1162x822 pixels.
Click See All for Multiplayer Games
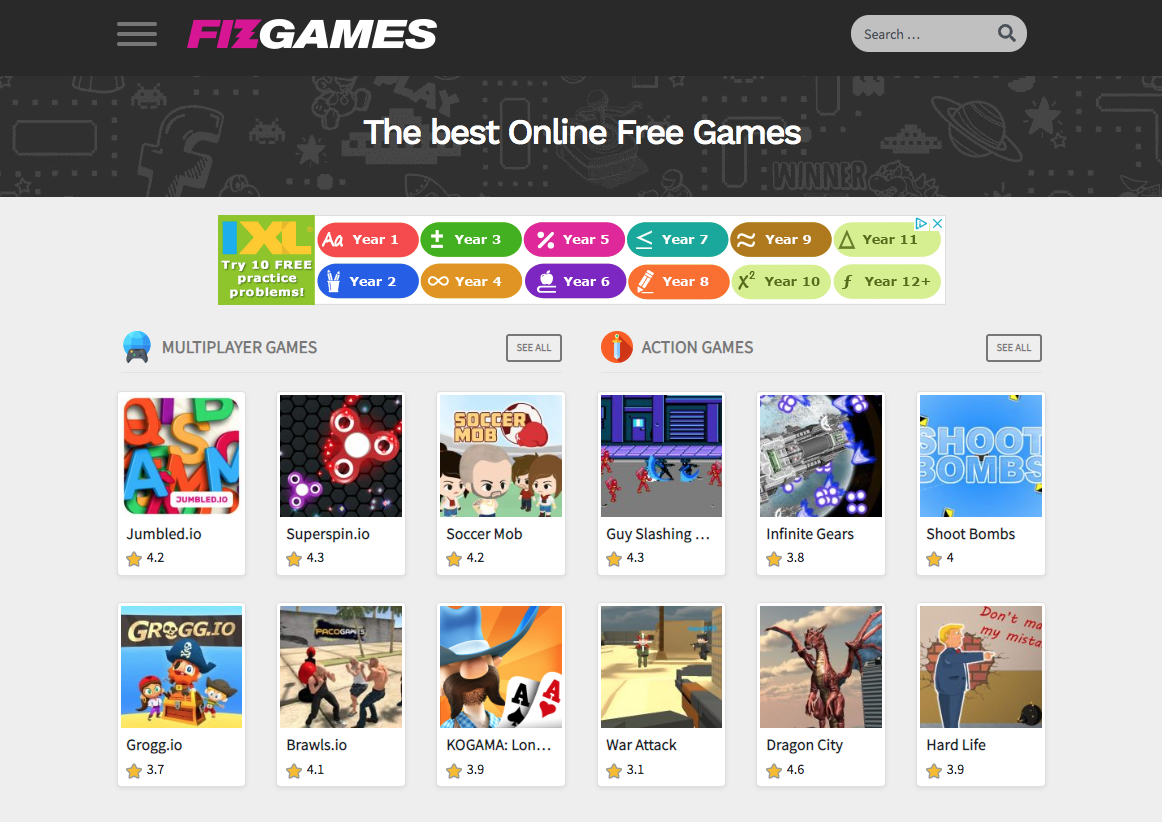534,348
